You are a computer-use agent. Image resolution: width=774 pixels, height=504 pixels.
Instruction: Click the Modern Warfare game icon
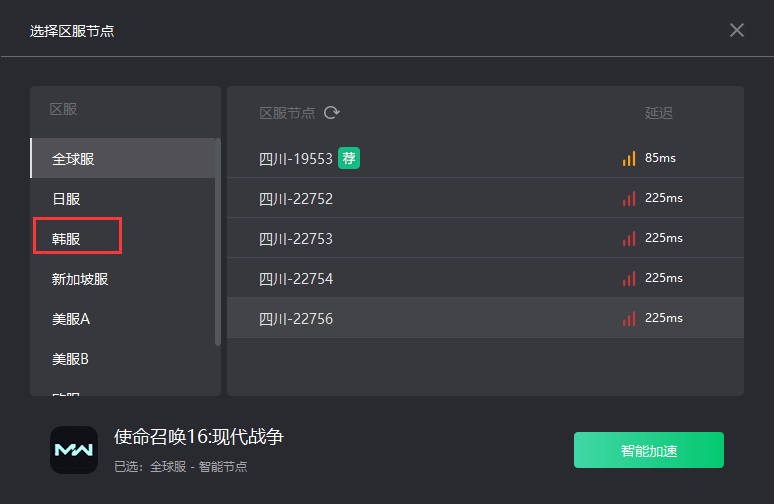(74, 450)
